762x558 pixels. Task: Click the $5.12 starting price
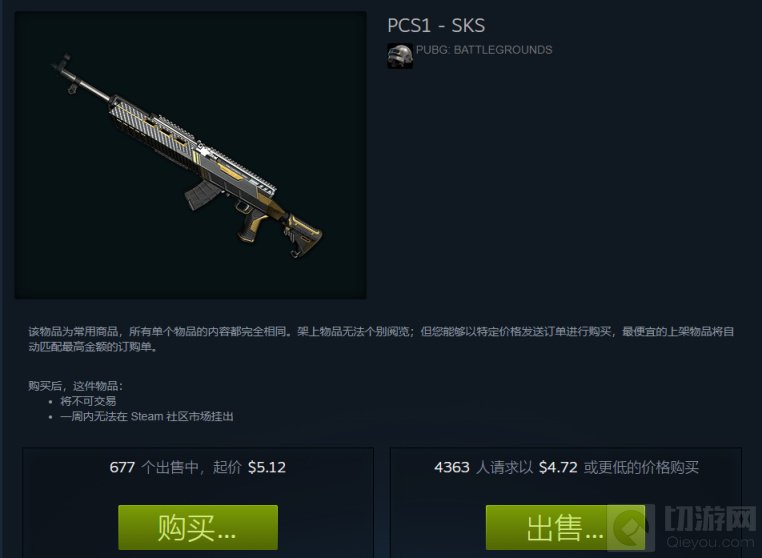click(x=267, y=468)
